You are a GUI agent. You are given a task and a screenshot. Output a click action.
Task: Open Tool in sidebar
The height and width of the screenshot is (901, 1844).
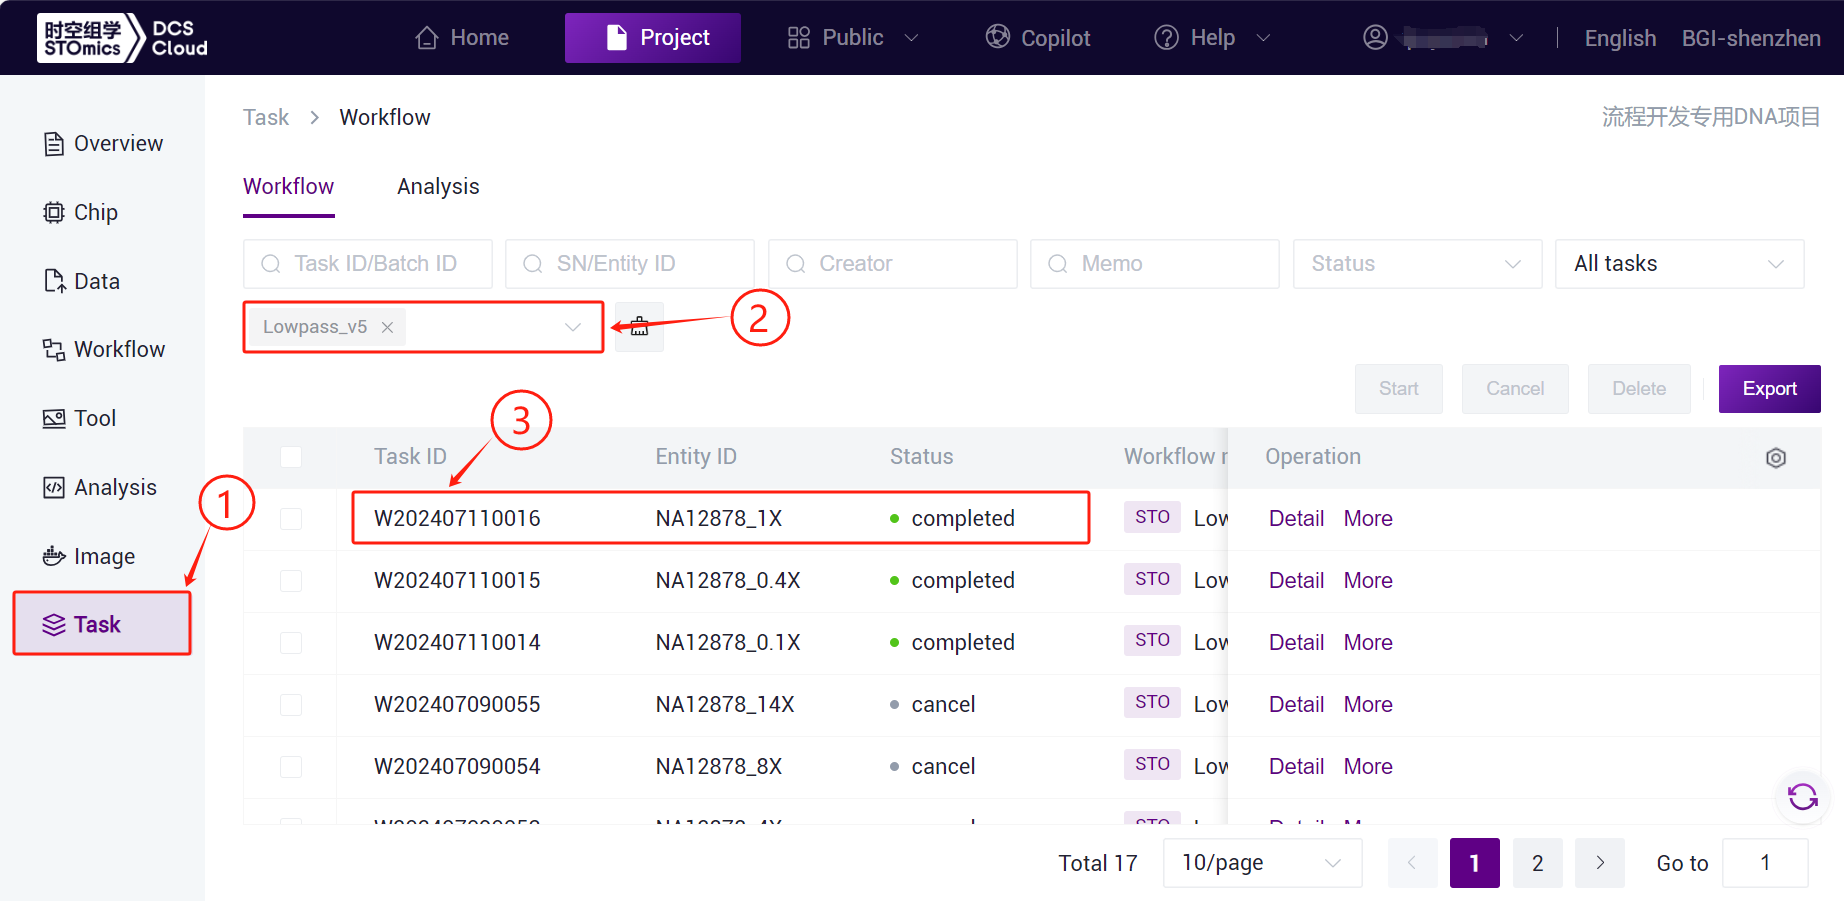click(x=80, y=418)
